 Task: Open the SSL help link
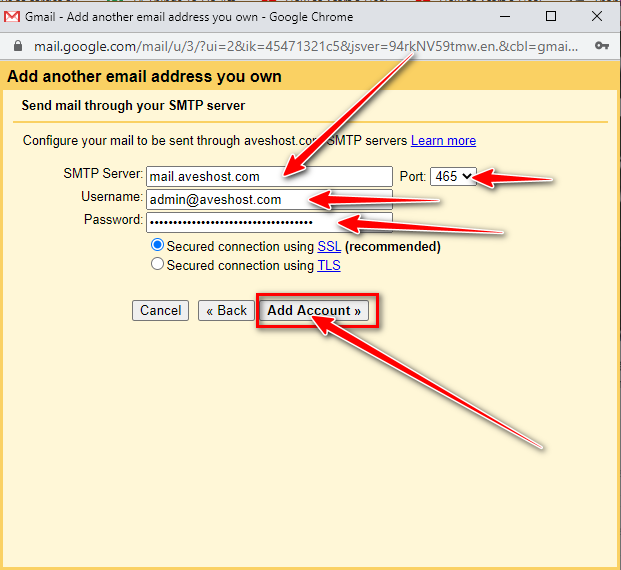pos(329,246)
